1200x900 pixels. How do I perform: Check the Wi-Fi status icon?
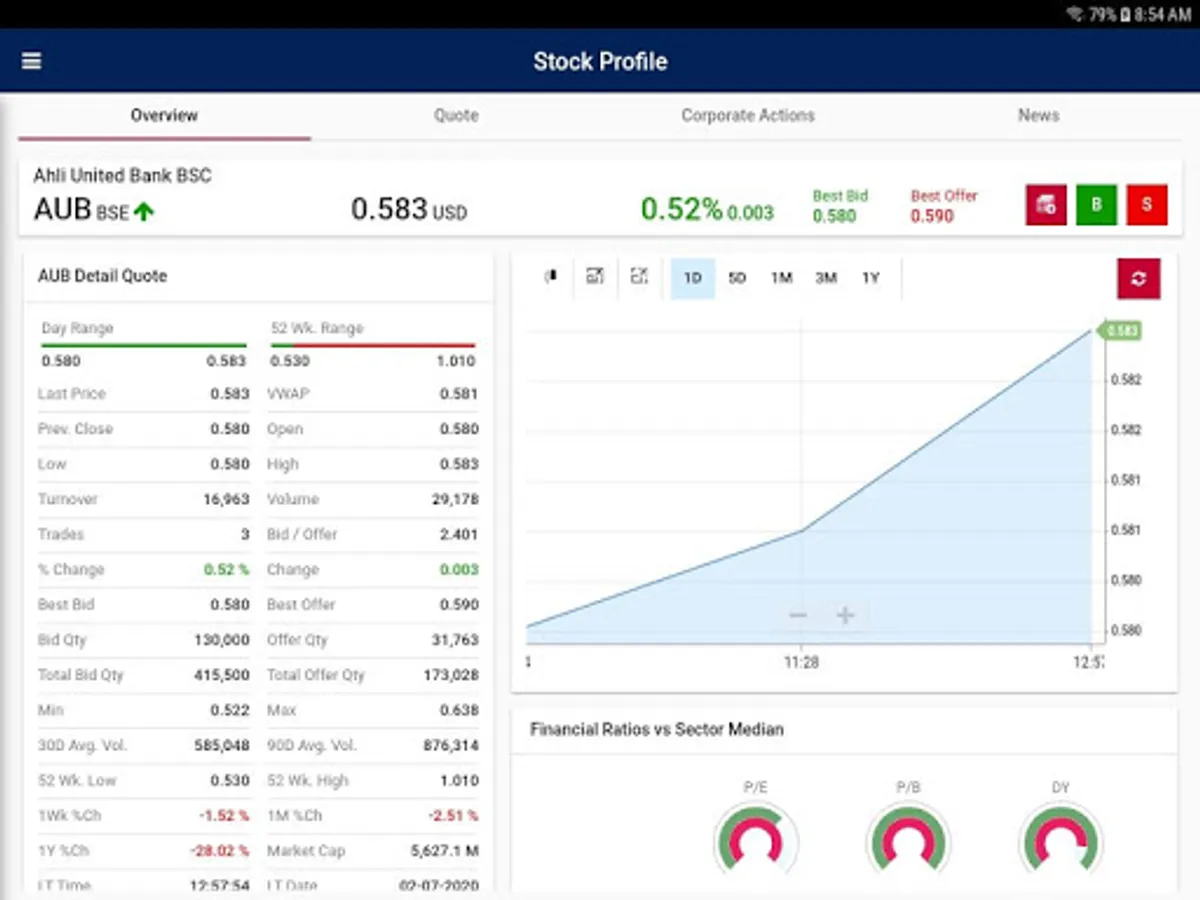pos(1075,14)
